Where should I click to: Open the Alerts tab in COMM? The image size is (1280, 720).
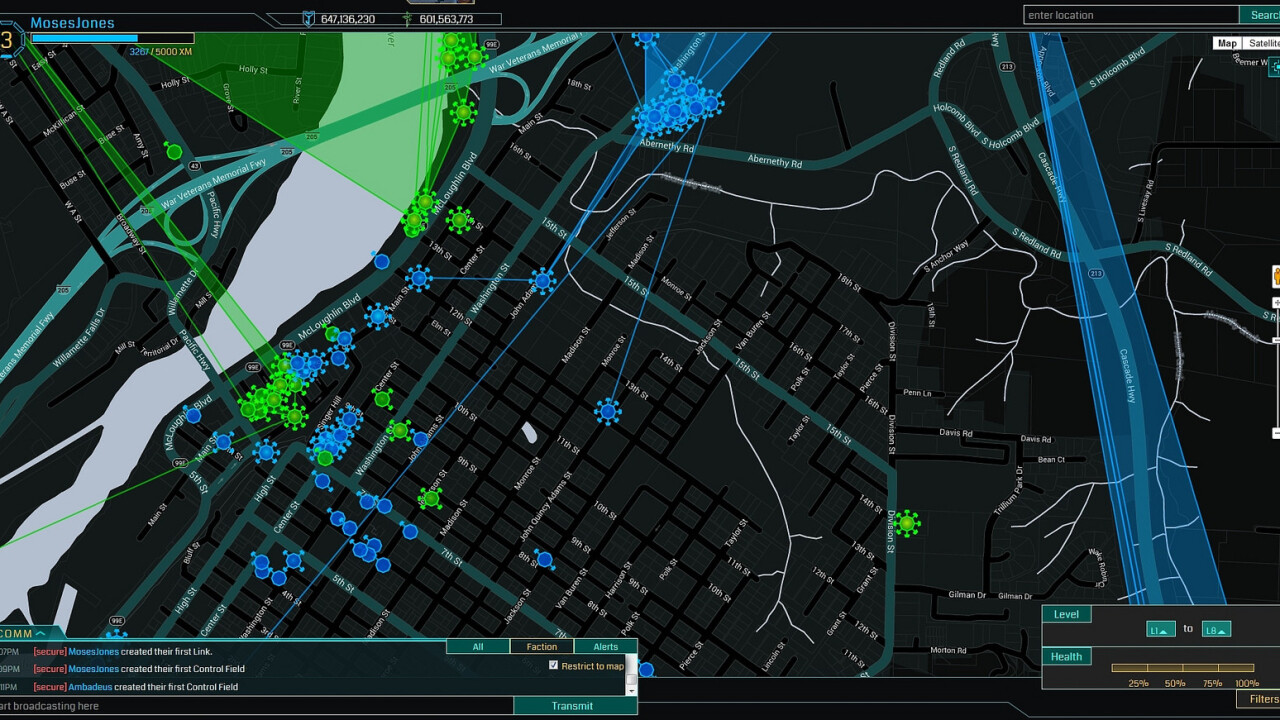(x=605, y=647)
